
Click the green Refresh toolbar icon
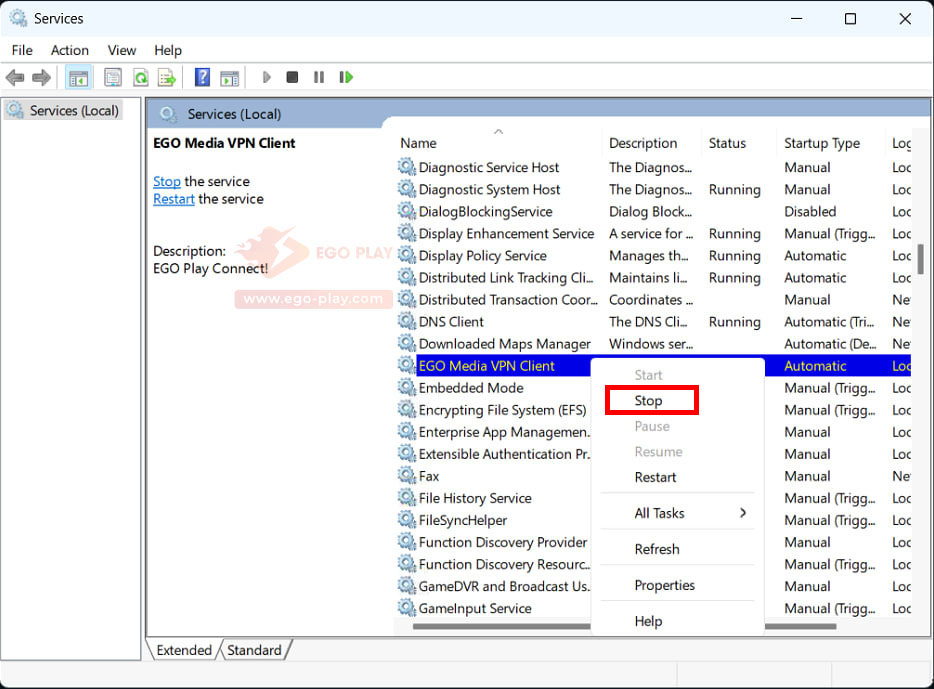point(141,77)
